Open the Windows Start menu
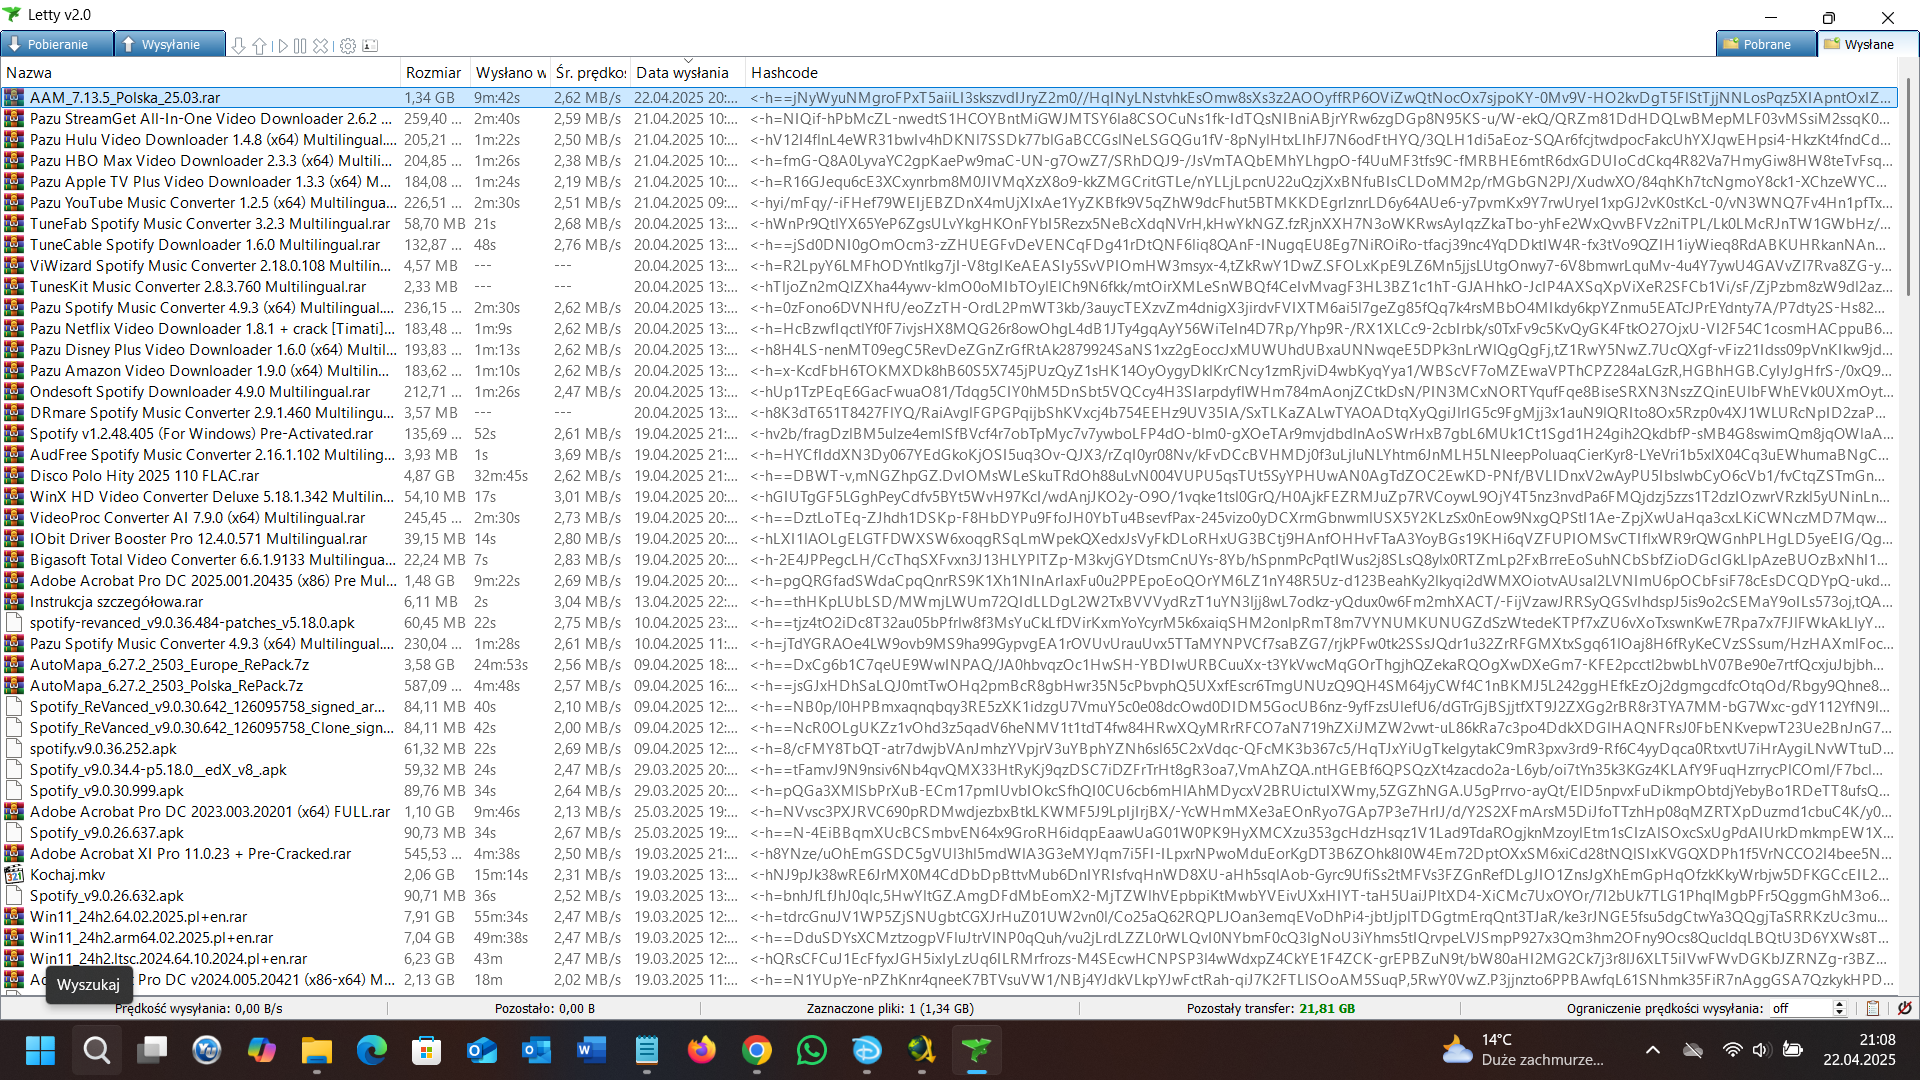The height and width of the screenshot is (1080, 1920). tap(41, 1050)
